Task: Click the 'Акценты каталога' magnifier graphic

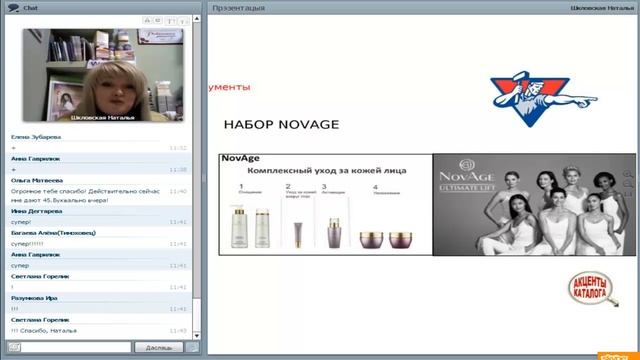Action: pos(593,289)
